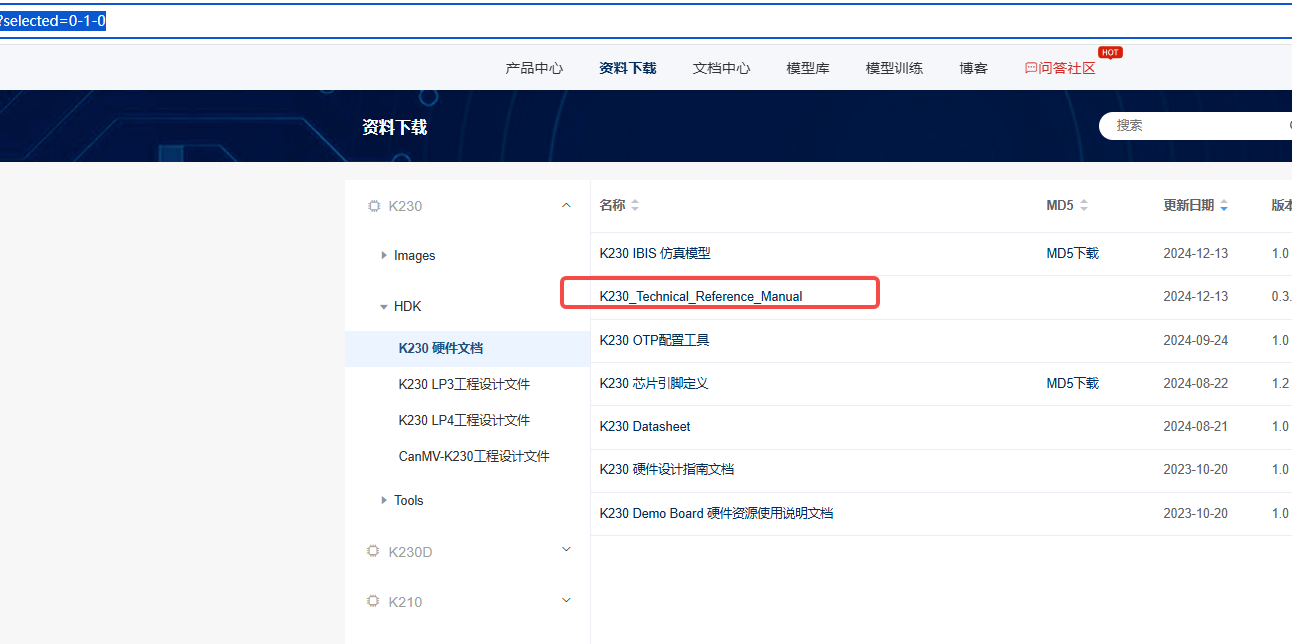Click the address bar URL text
Viewport: 1292px width, 644px height.
53,21
